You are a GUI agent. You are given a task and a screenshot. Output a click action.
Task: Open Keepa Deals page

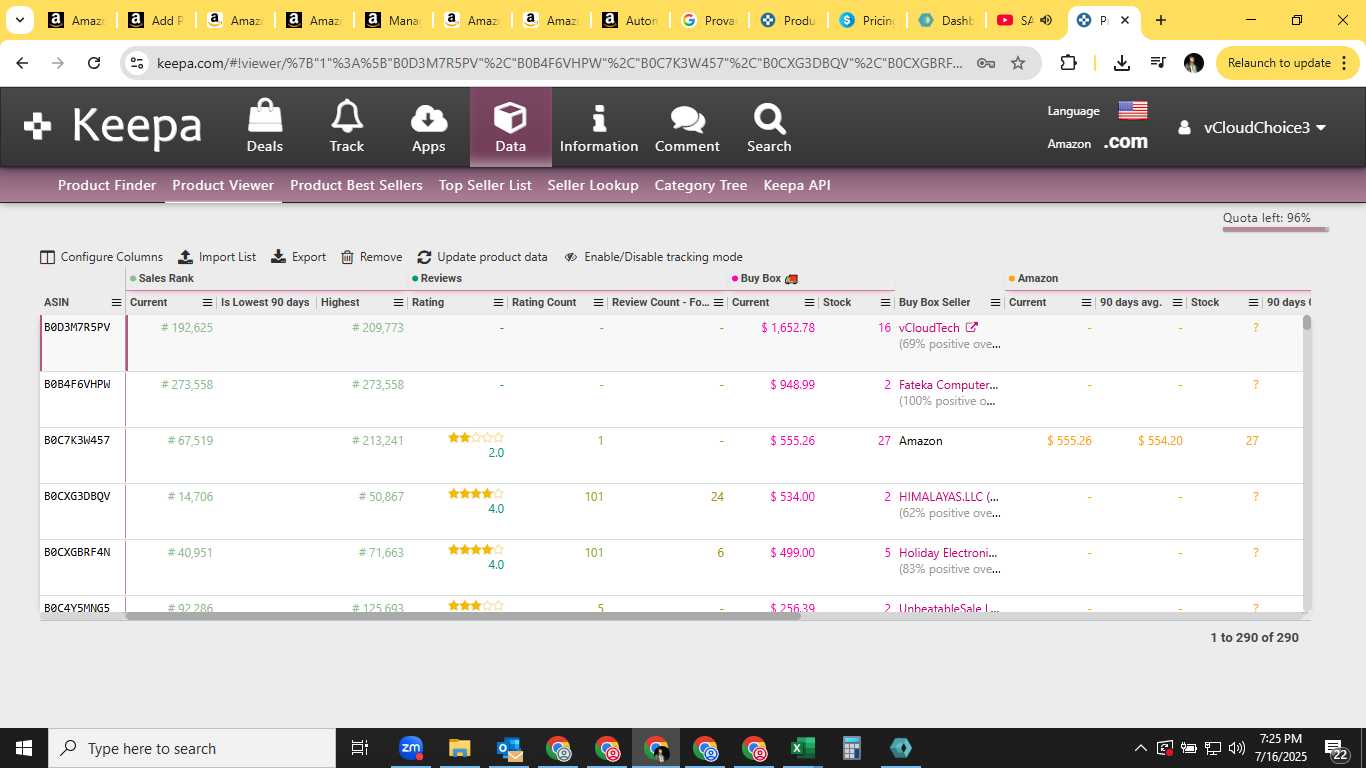(265, 126)
